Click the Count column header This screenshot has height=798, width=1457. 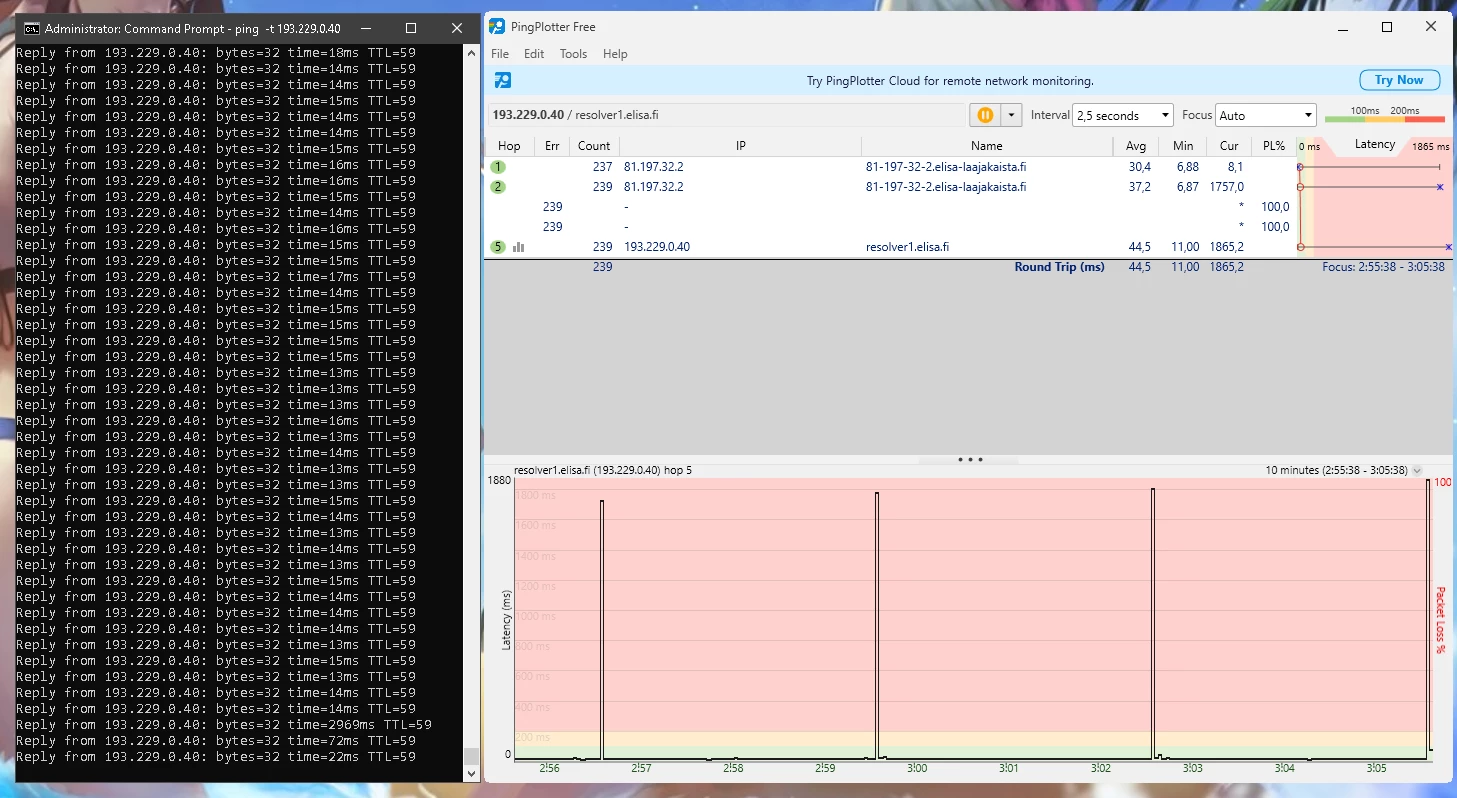pos(594,146)
